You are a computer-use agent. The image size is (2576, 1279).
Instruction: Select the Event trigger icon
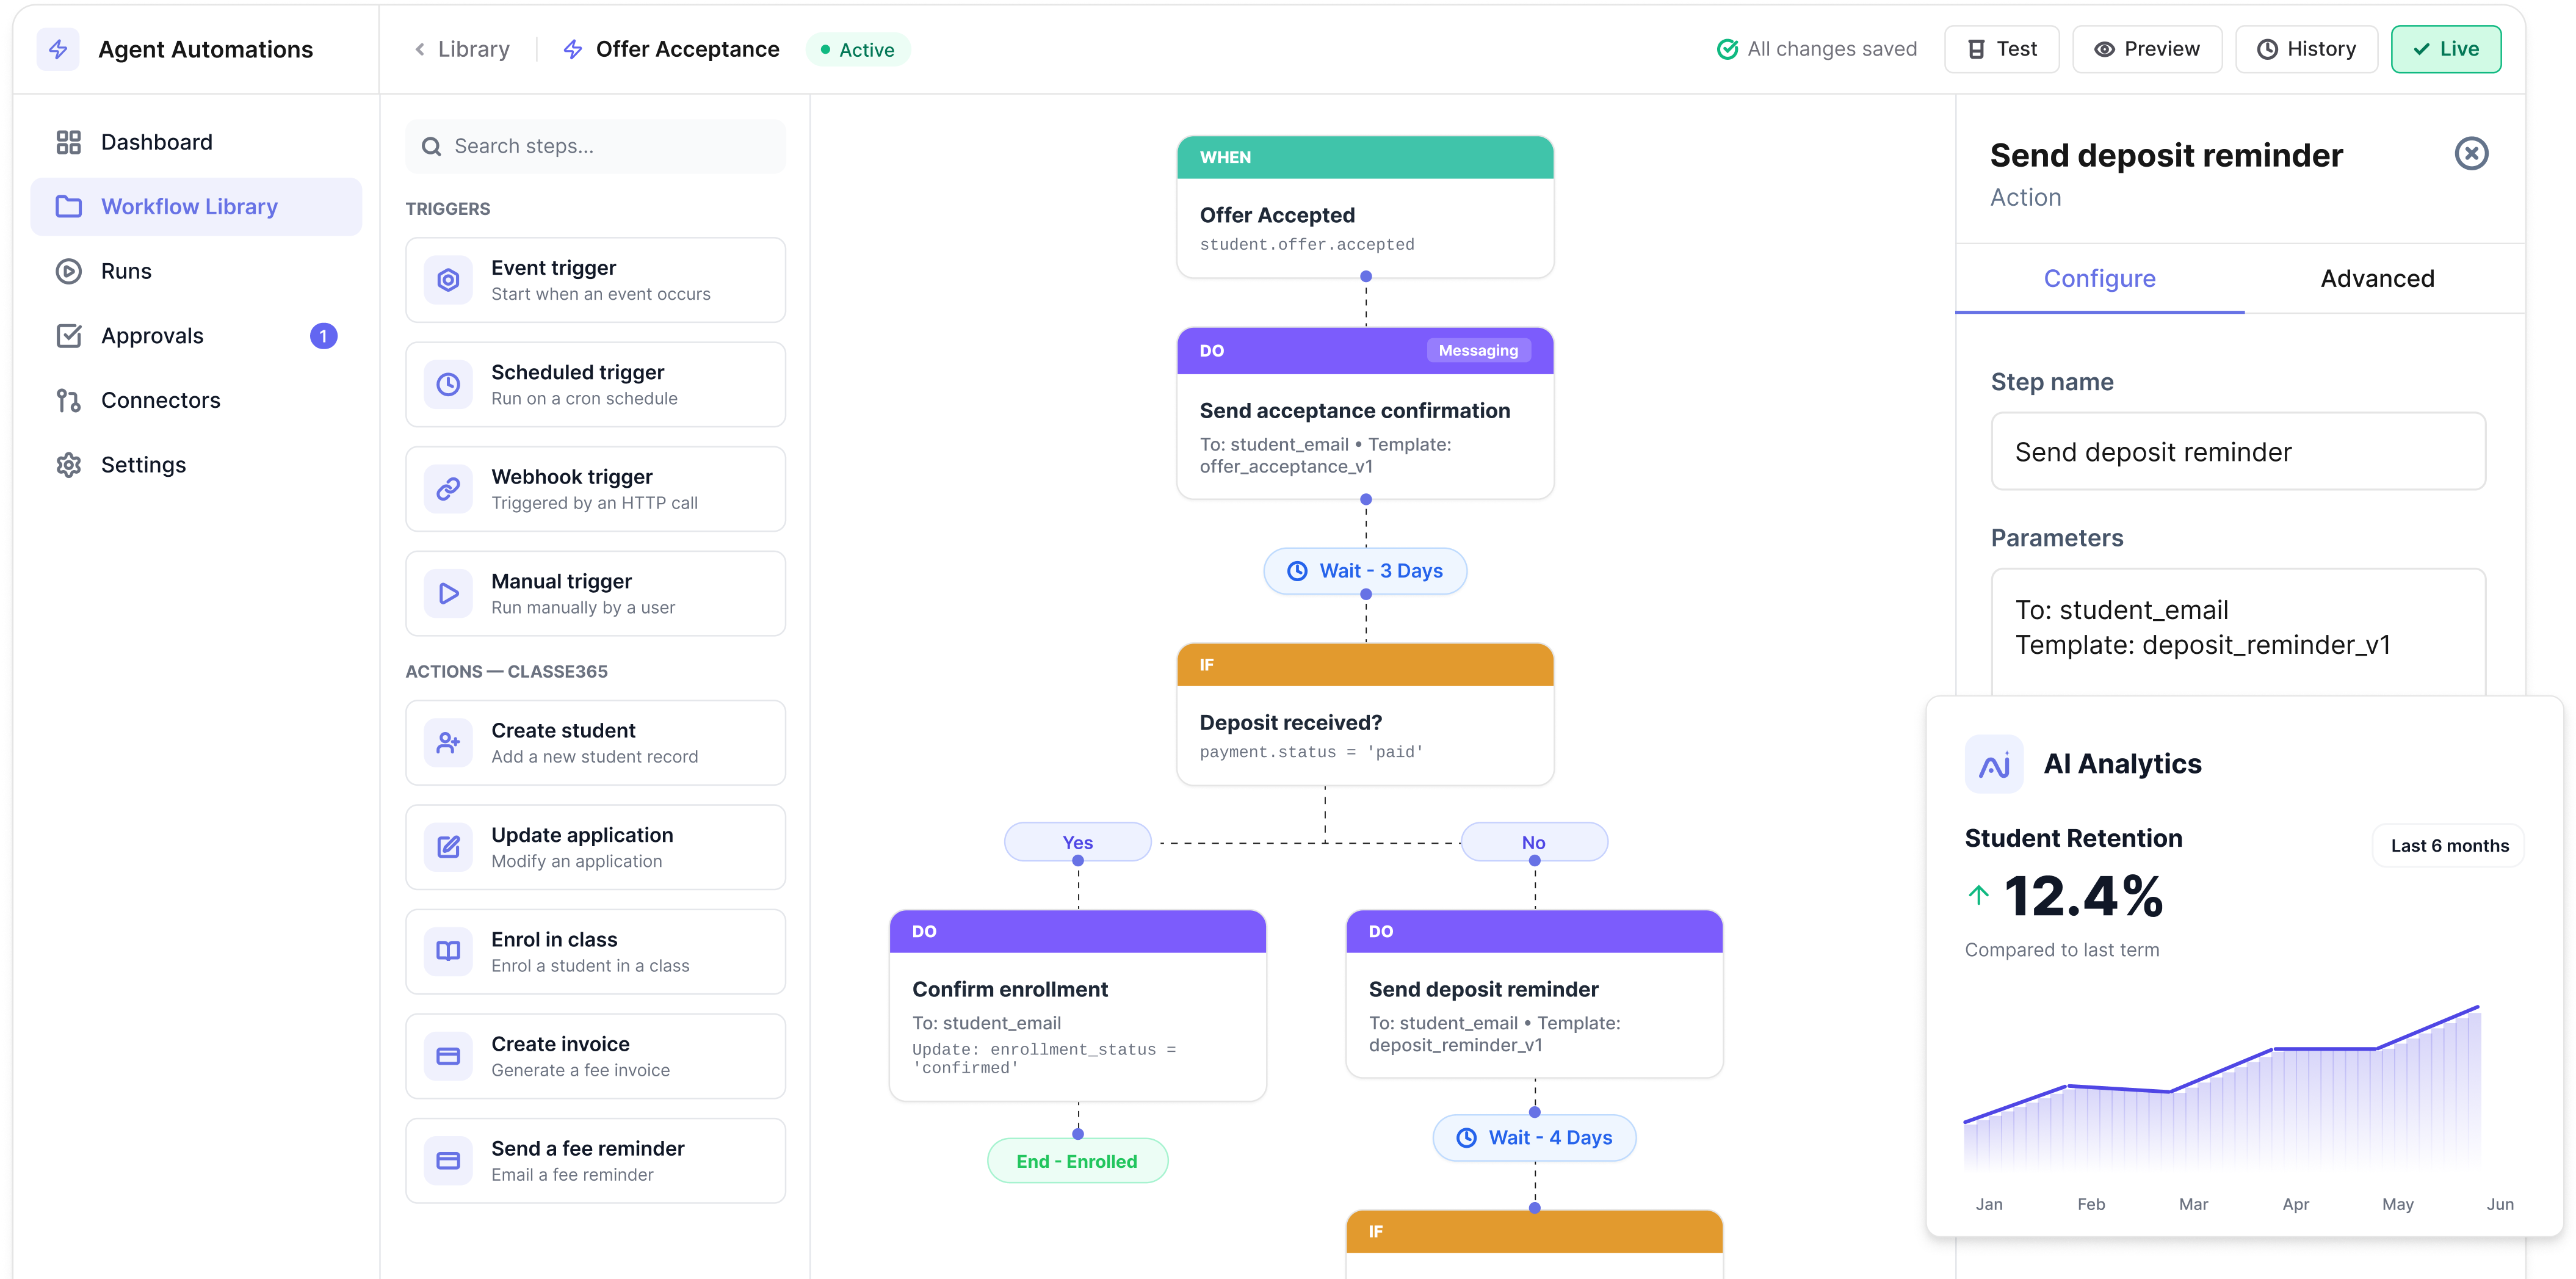[448, 280]
